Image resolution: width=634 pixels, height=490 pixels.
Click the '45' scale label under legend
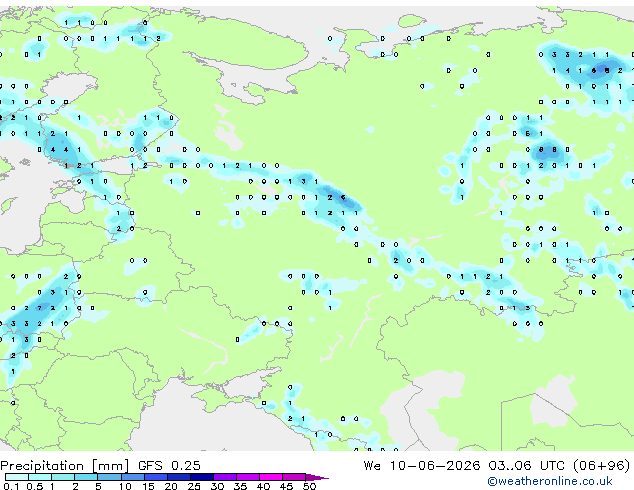[286, 486]
